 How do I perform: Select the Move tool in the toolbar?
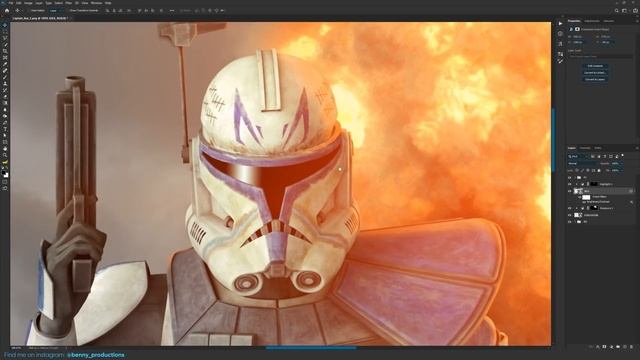5,25
